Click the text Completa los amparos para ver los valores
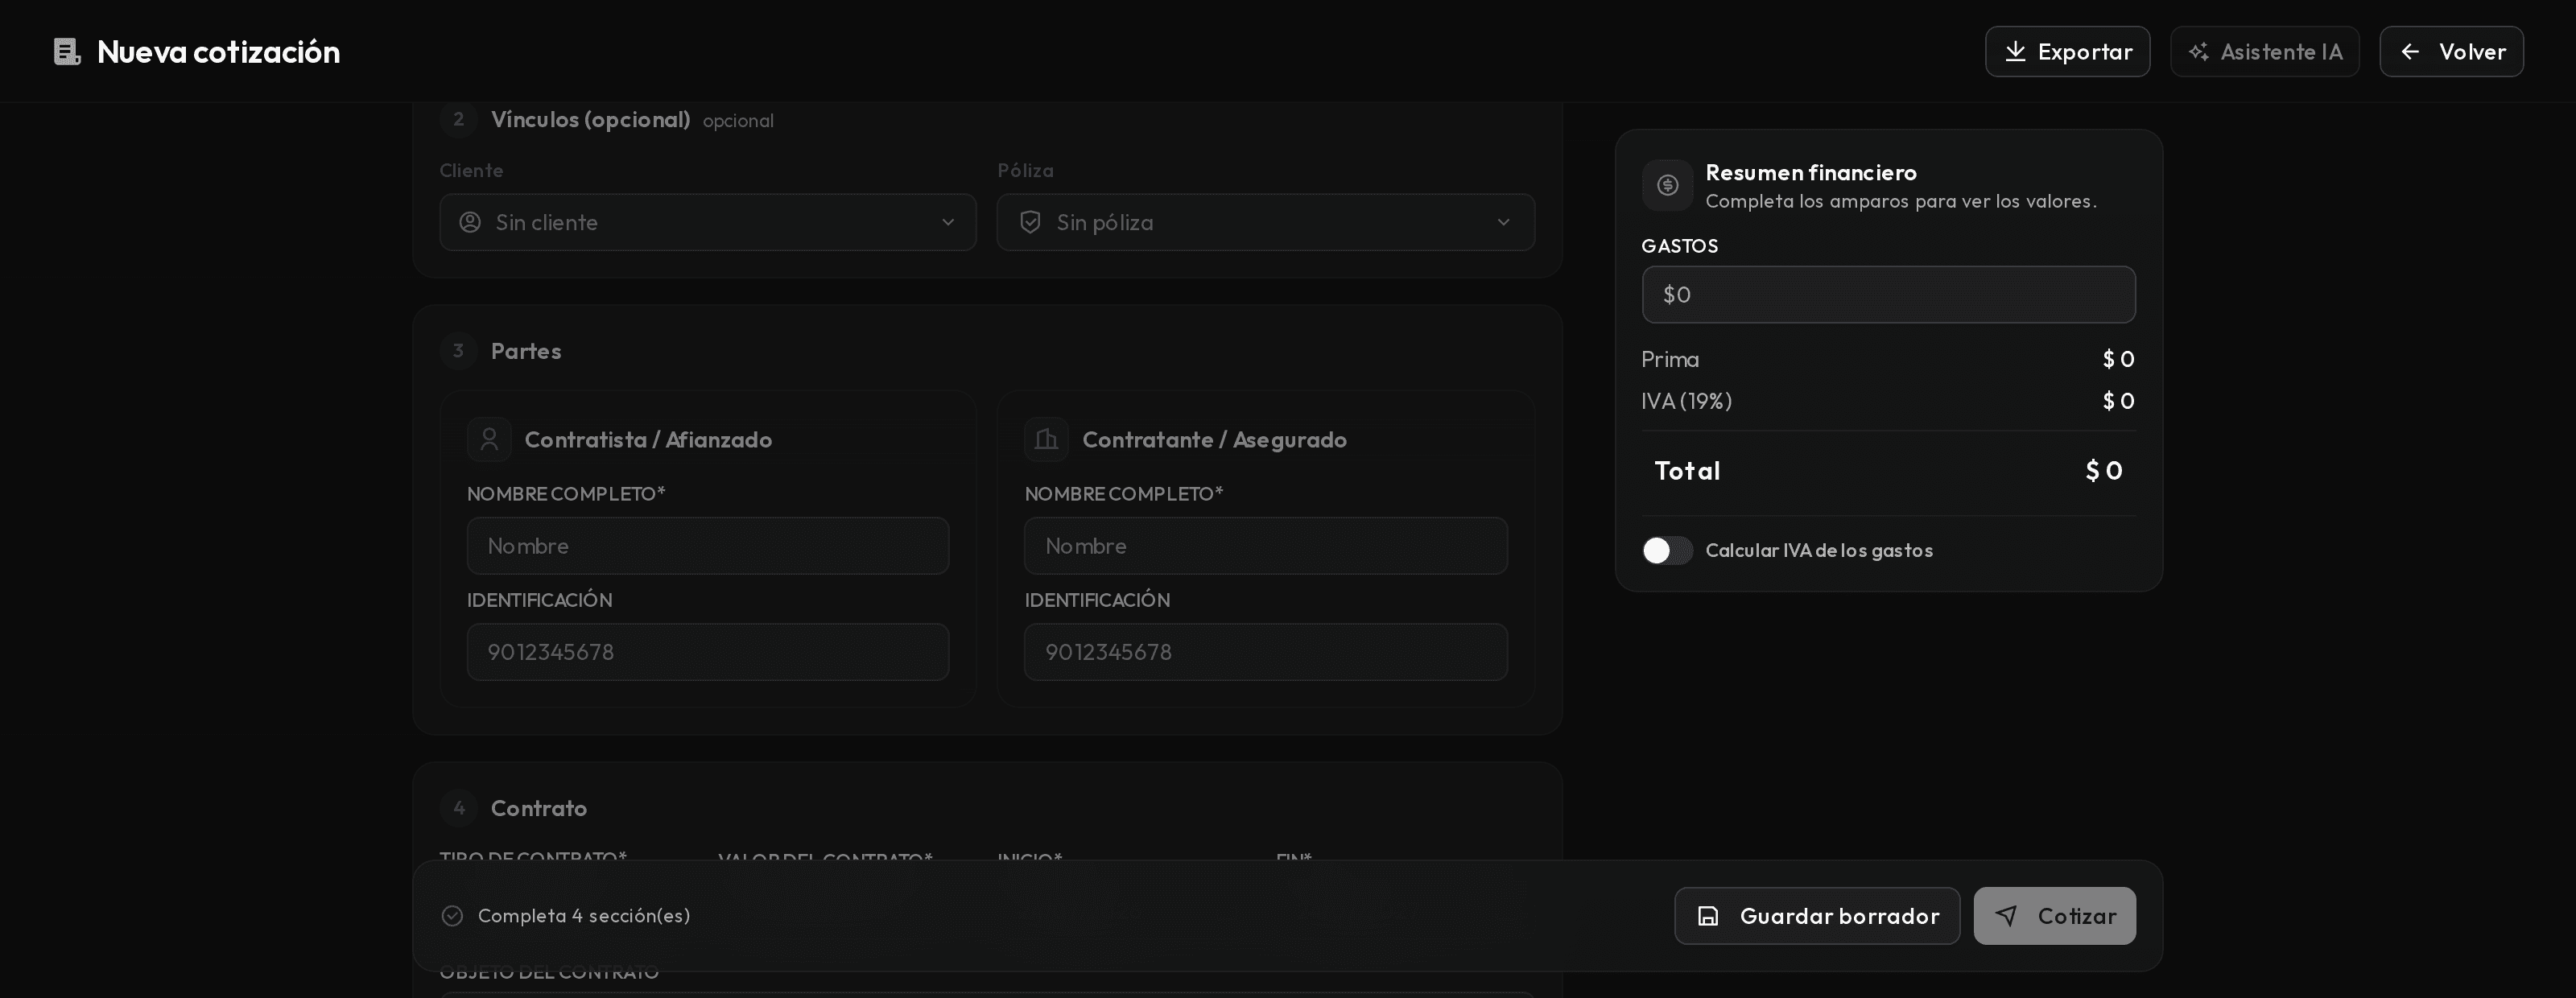This screenshot has width=2576, height=998. [1901, 201]
